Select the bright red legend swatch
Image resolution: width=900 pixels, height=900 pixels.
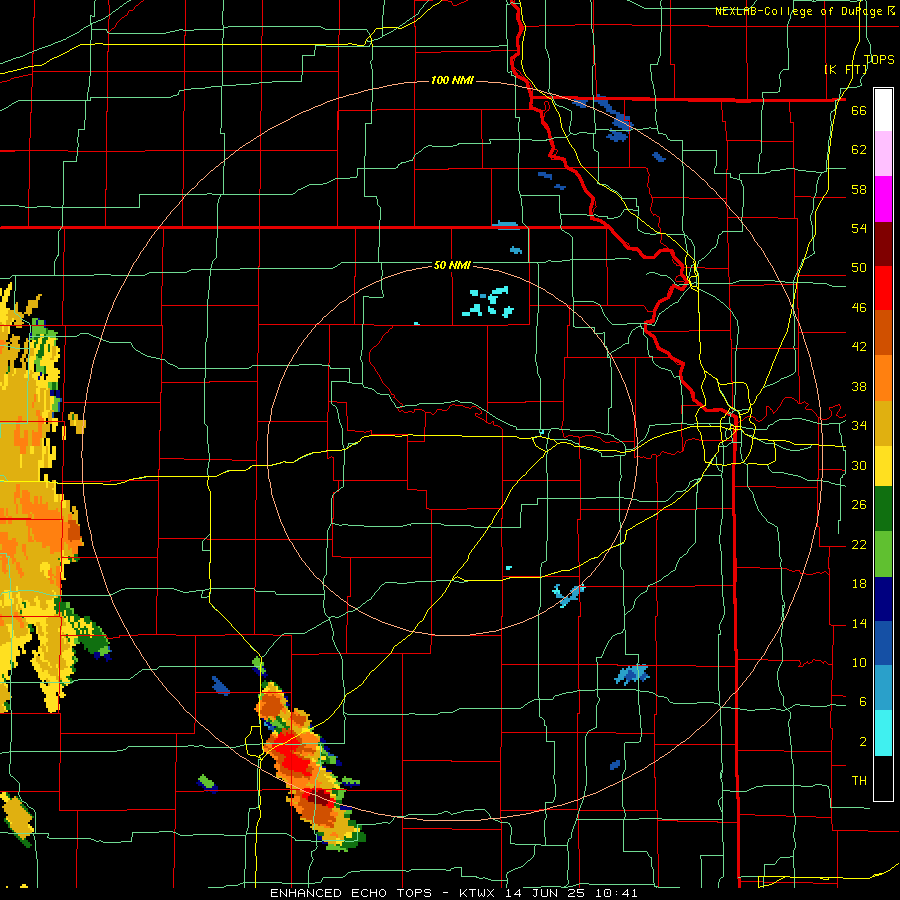pyautogui.click(x=883, y=288)
